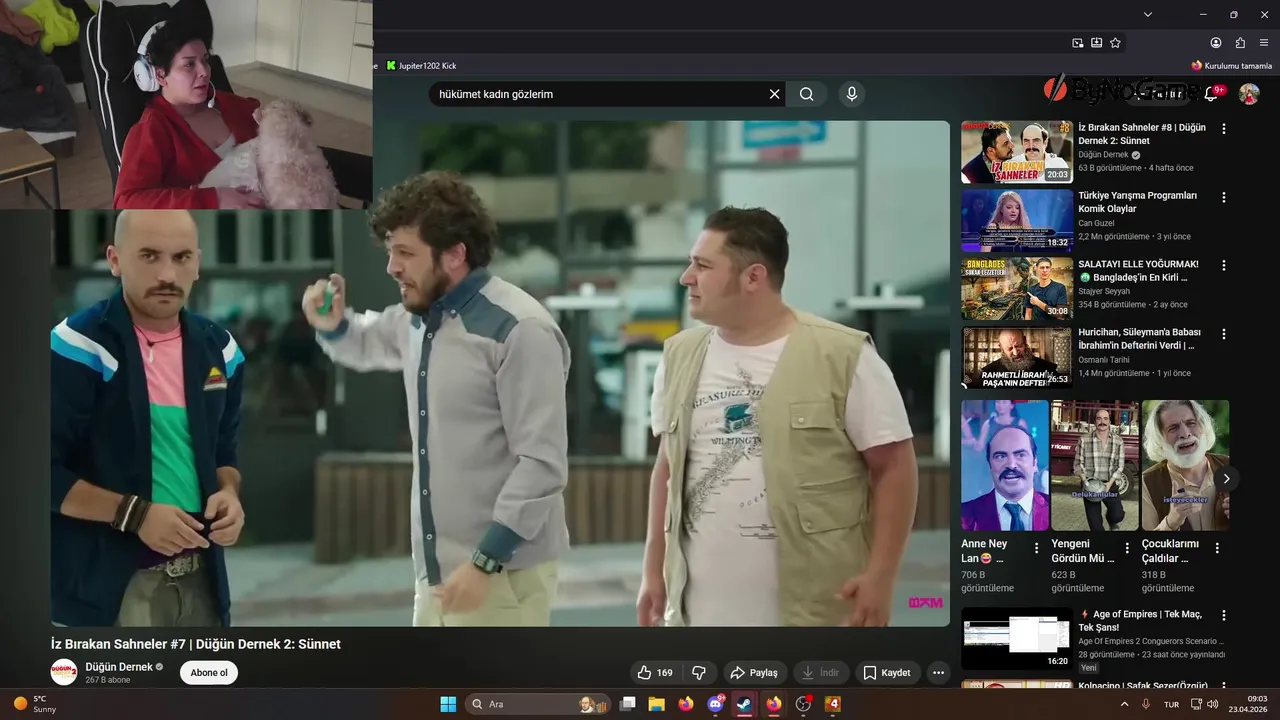Open the taskbar app icon showing 4
1280x720 pixels.
(833, 704)
